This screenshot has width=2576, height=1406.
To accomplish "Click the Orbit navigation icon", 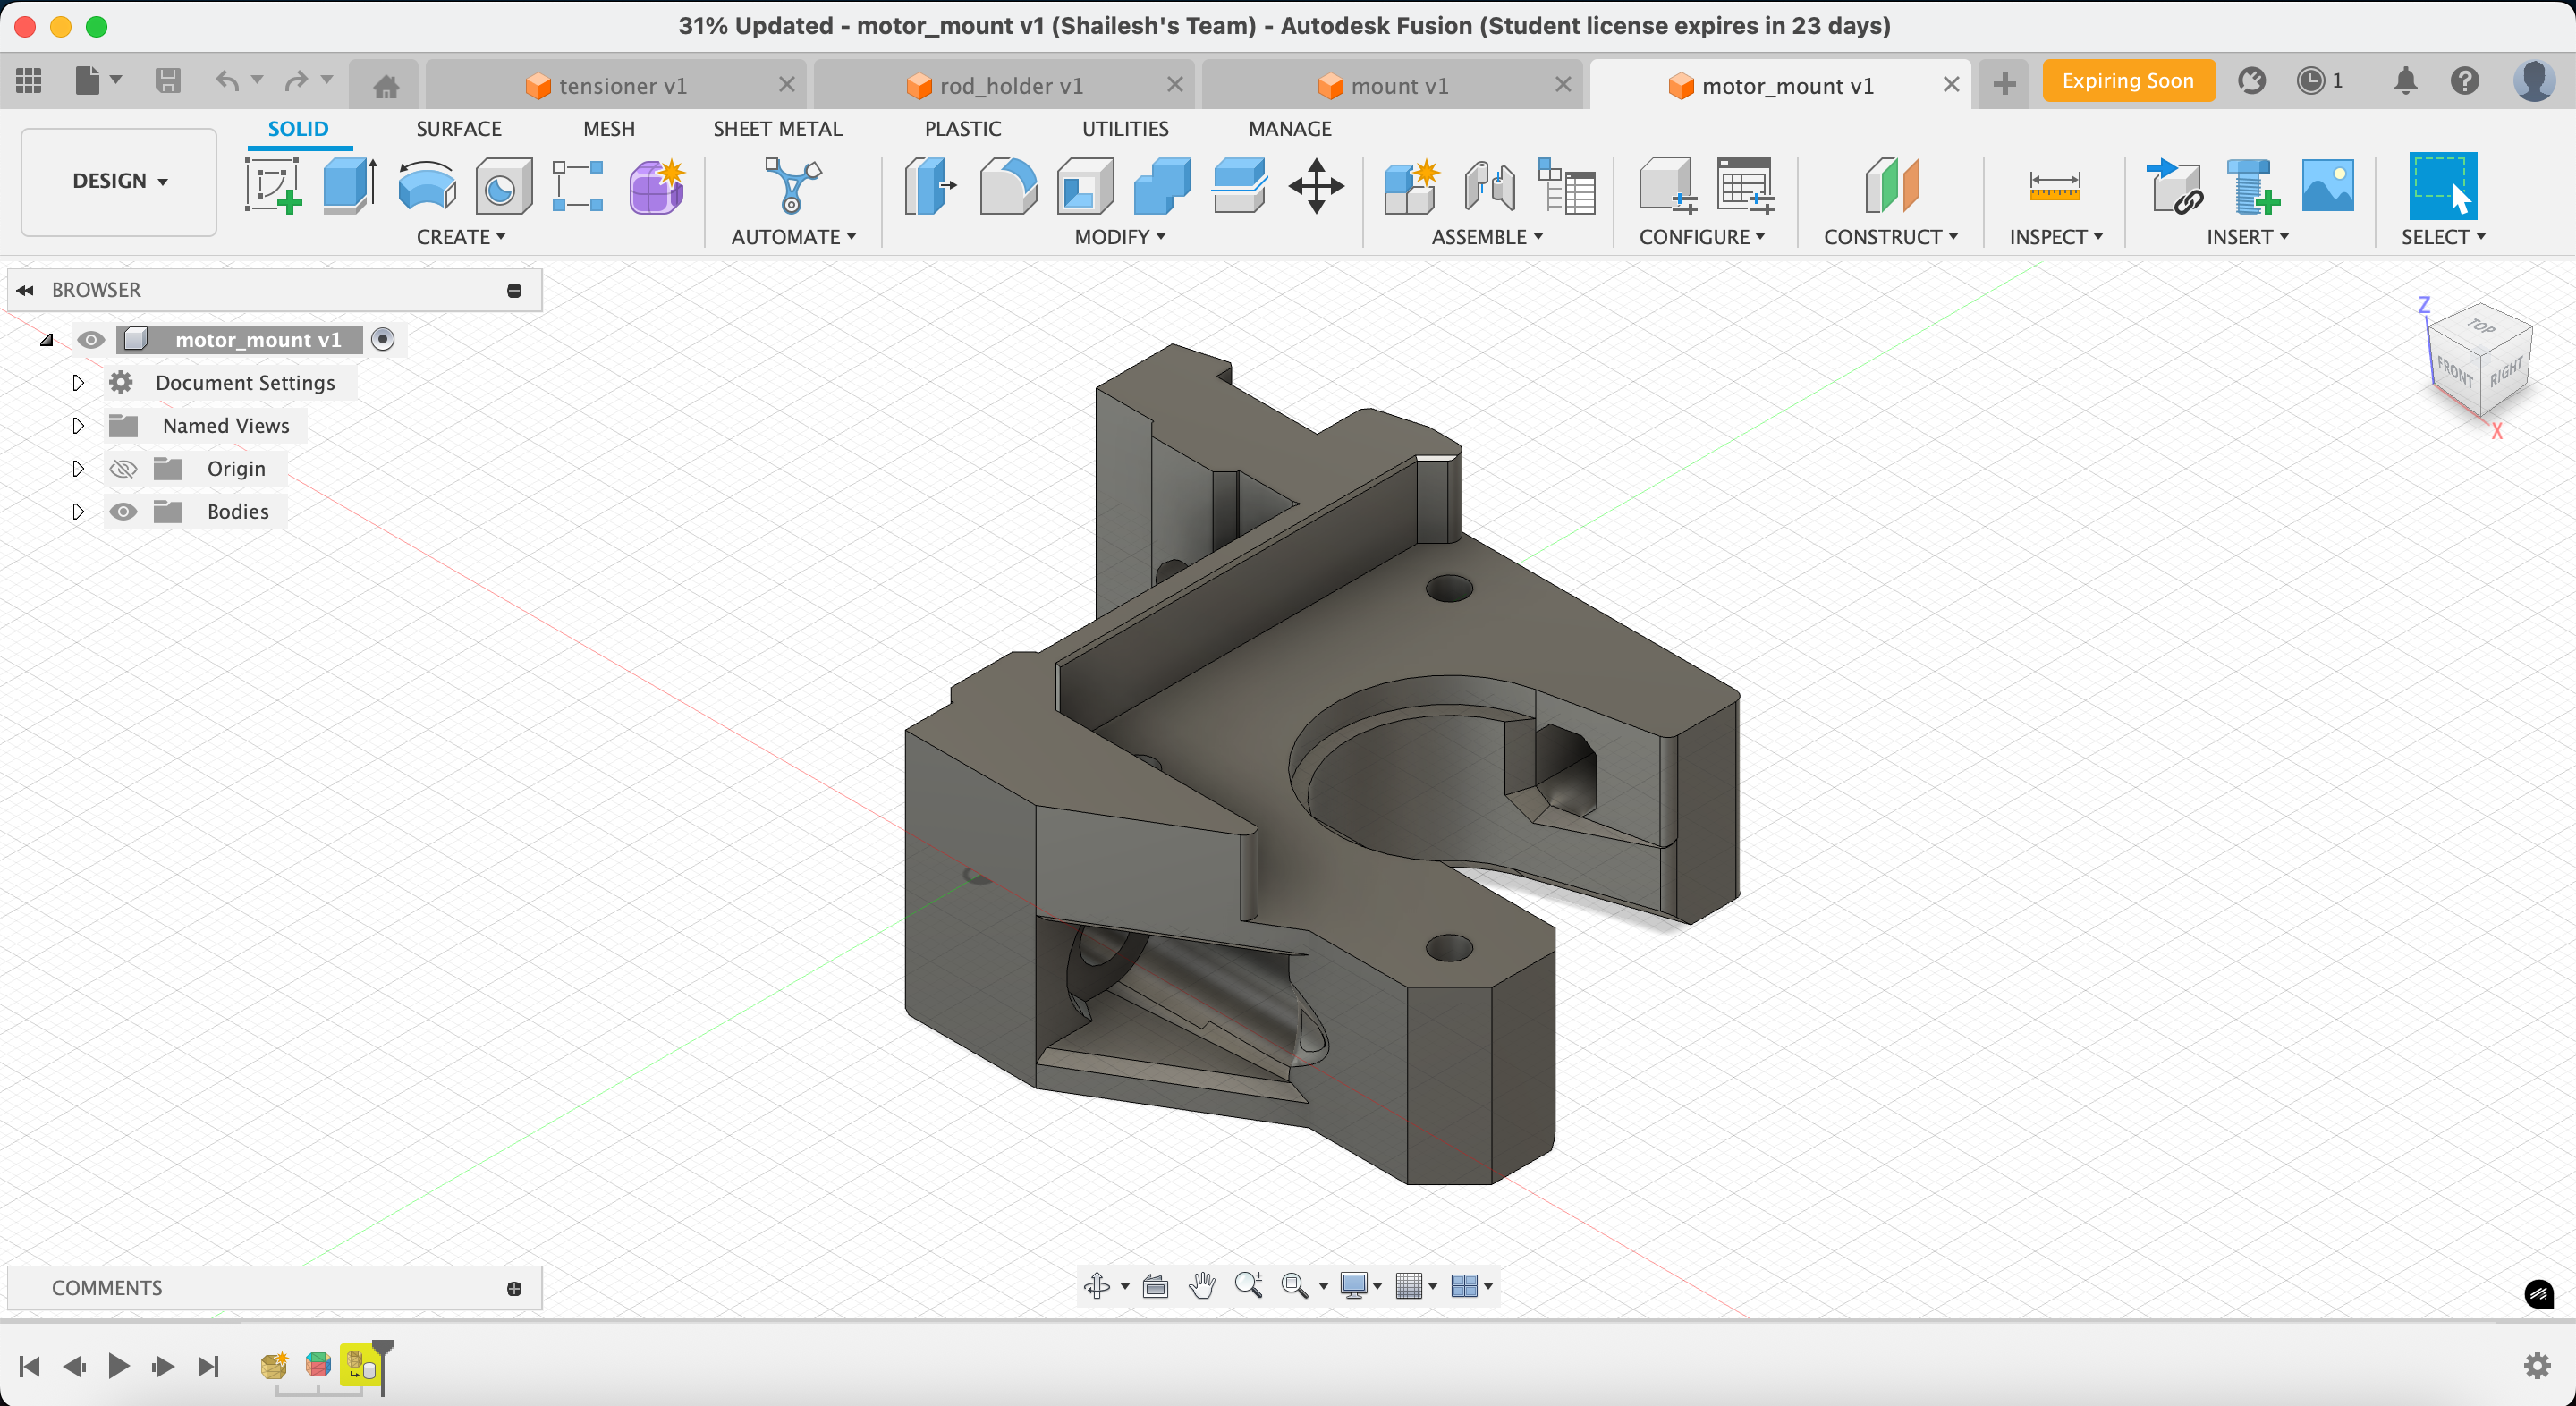I will pos(1097,1285).
